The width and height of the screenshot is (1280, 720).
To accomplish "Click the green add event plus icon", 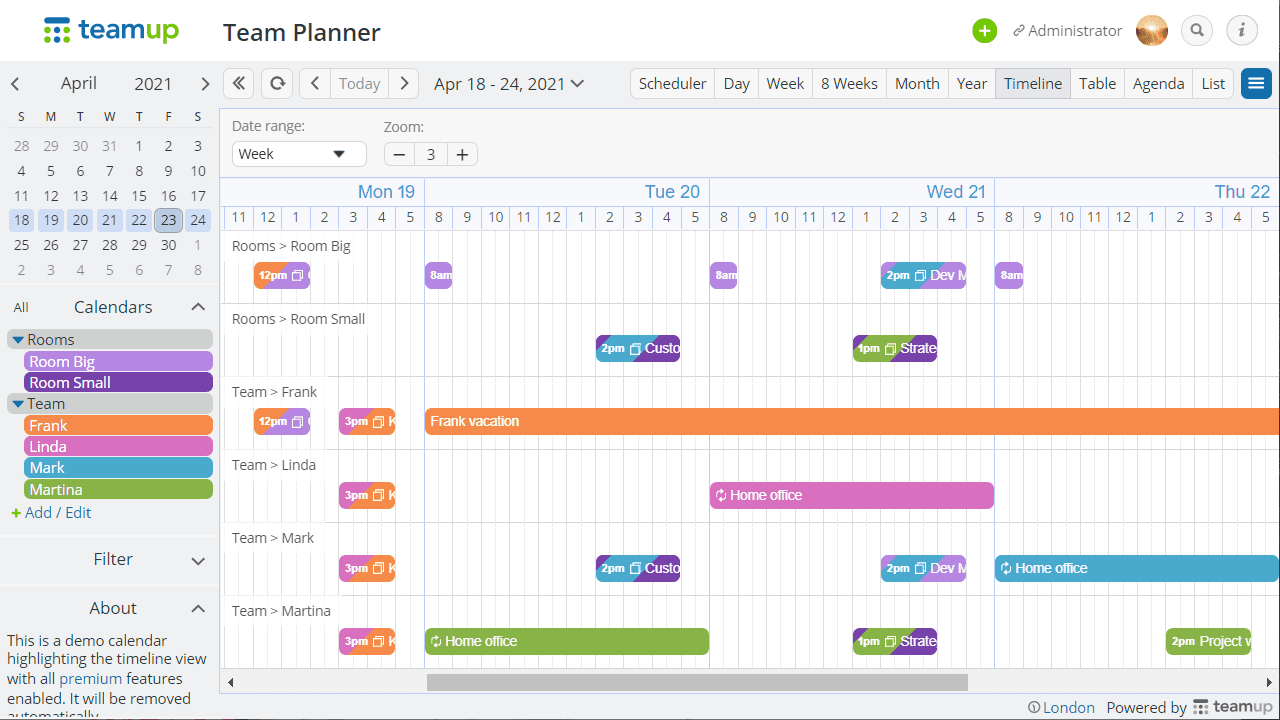I will point(985,31).
